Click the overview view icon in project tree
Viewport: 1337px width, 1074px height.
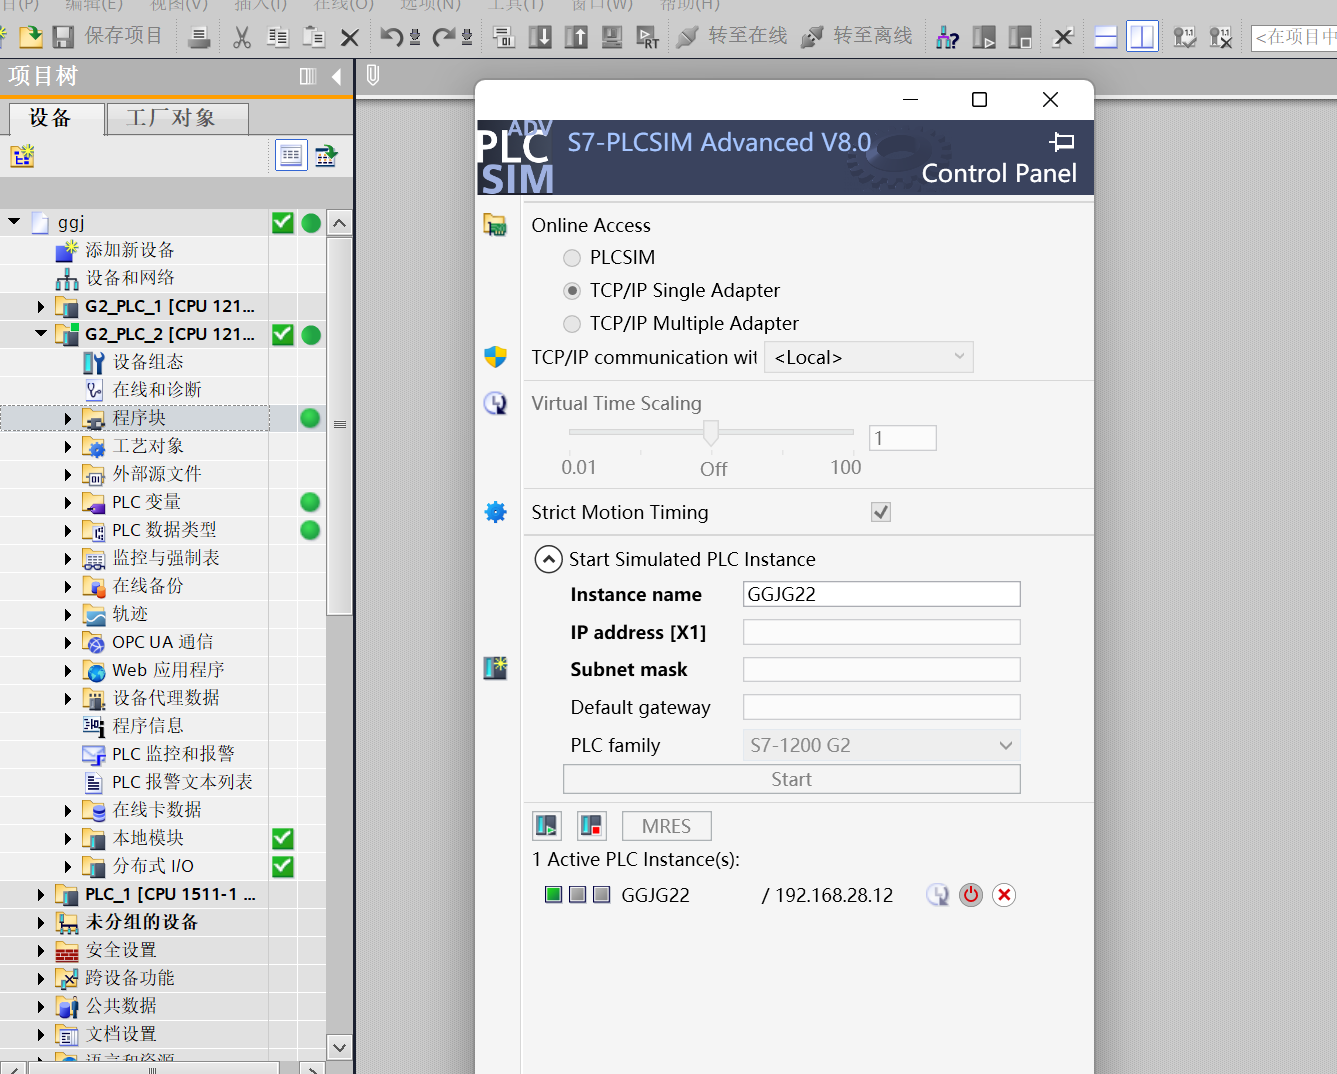point(291,156)
